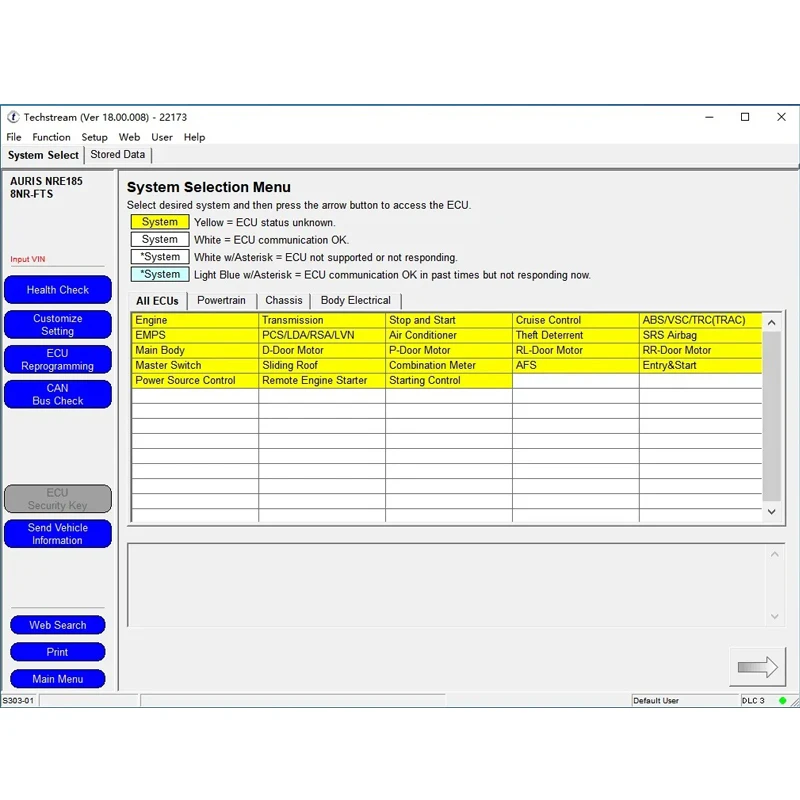Select Main Body system

click(195, 351)
